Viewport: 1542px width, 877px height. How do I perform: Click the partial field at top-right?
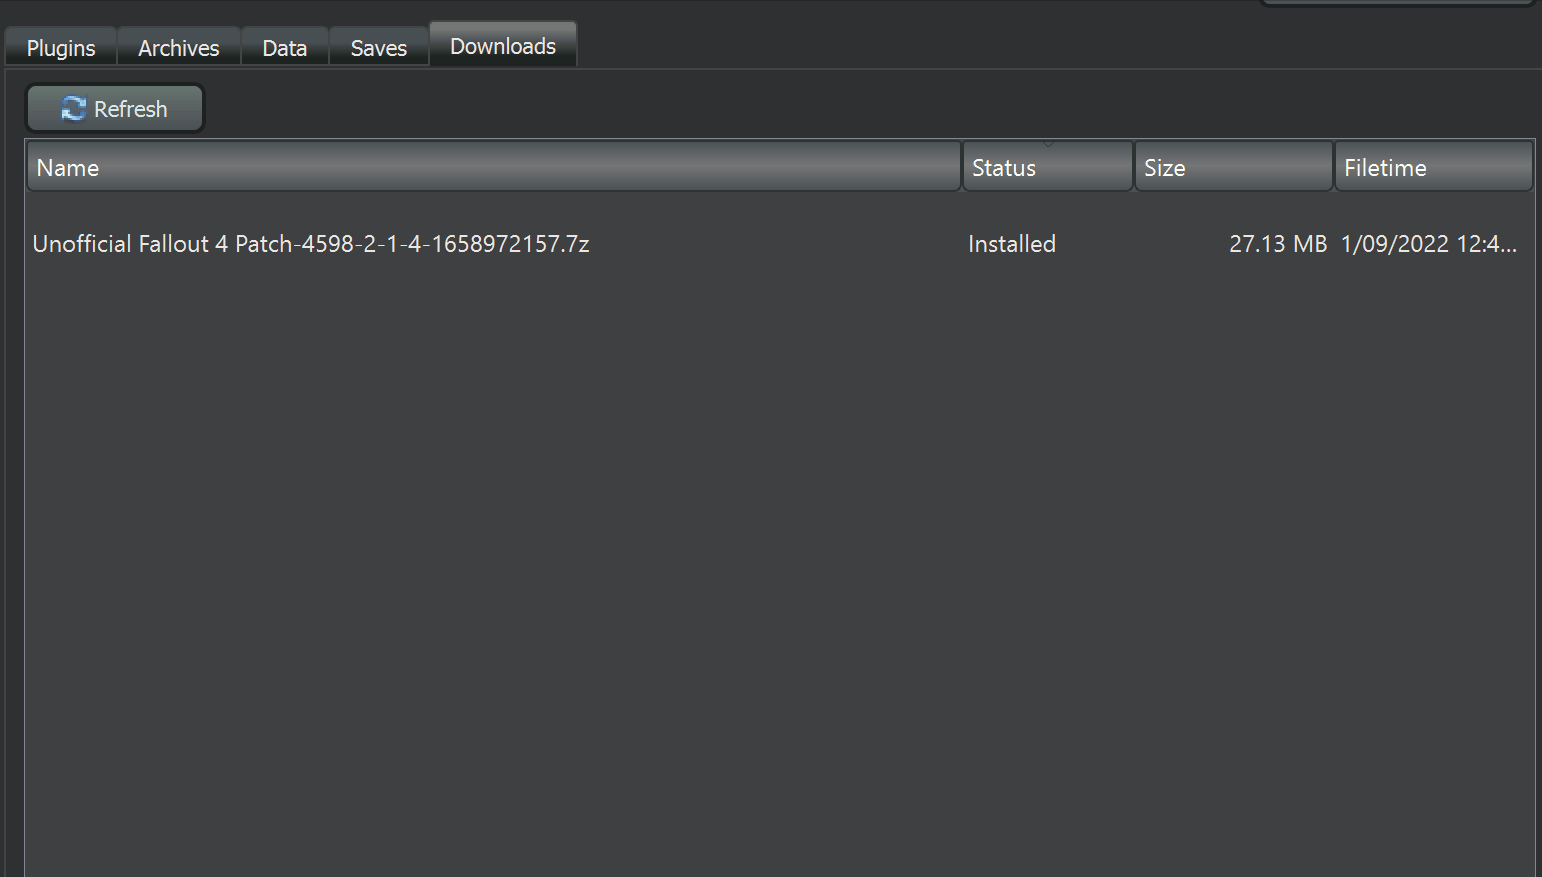[1397, 3]
